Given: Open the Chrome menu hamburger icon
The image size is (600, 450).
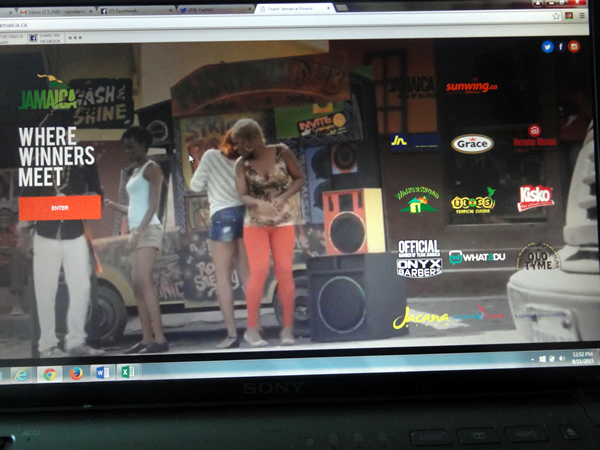Looking at the screenshot, I should [582, 15].
